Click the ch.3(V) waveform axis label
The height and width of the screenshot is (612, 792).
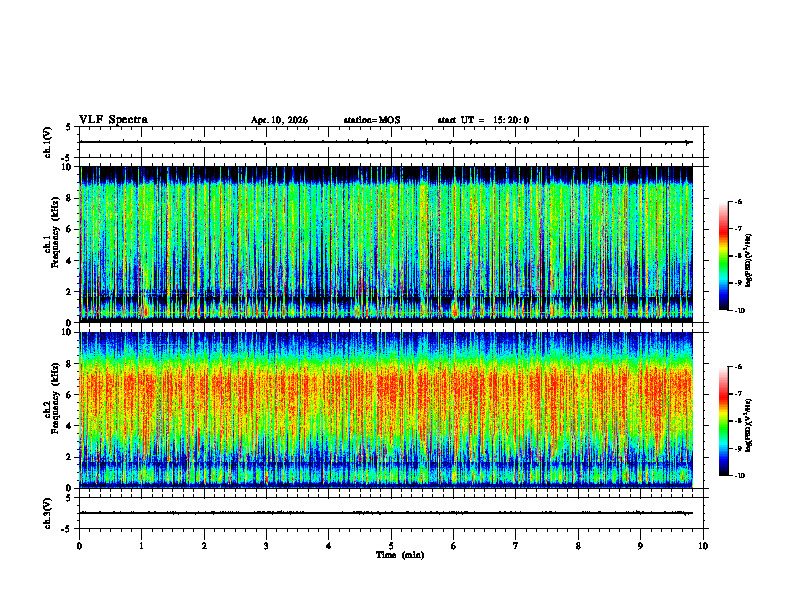(48, 513)
